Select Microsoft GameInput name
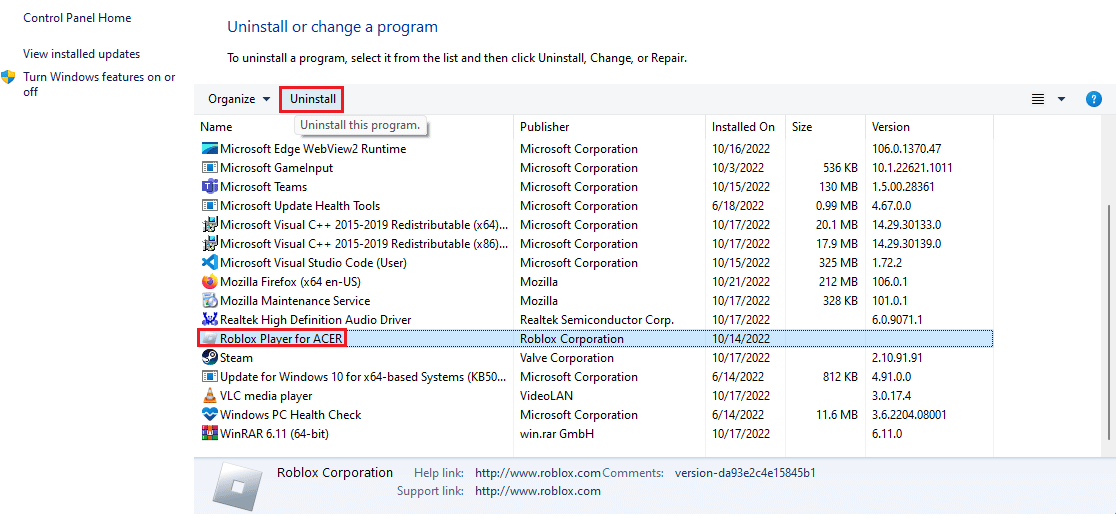The width and height of the screenshot is (1116, 518). 276,168
